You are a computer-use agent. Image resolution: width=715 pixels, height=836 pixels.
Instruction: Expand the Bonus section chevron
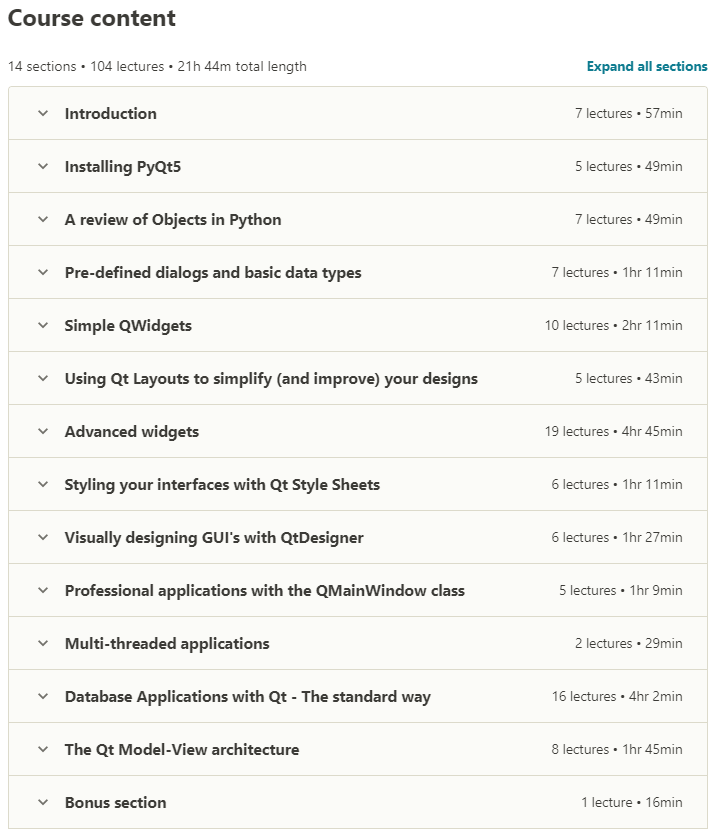coord(43,803)
